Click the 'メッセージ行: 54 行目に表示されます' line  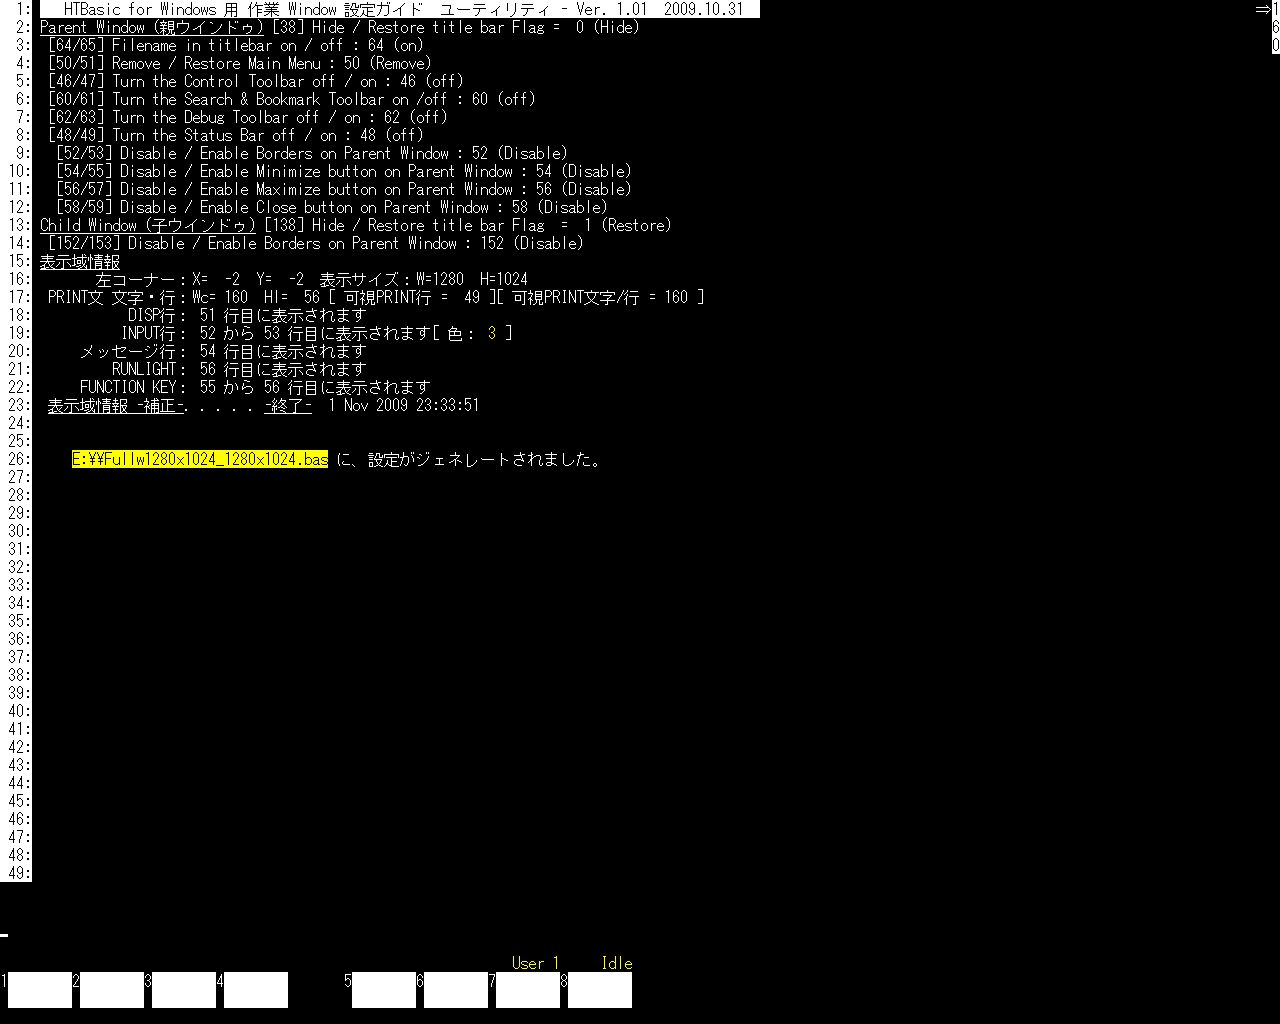(224, 351)
